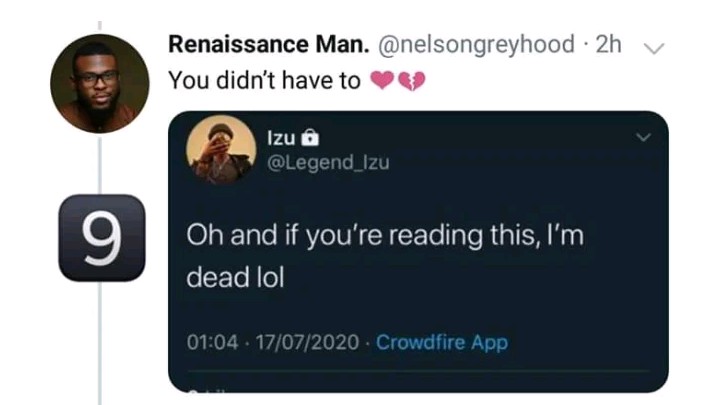Open the quoted tweet "I'm dead lol" text

click(385, 256)
